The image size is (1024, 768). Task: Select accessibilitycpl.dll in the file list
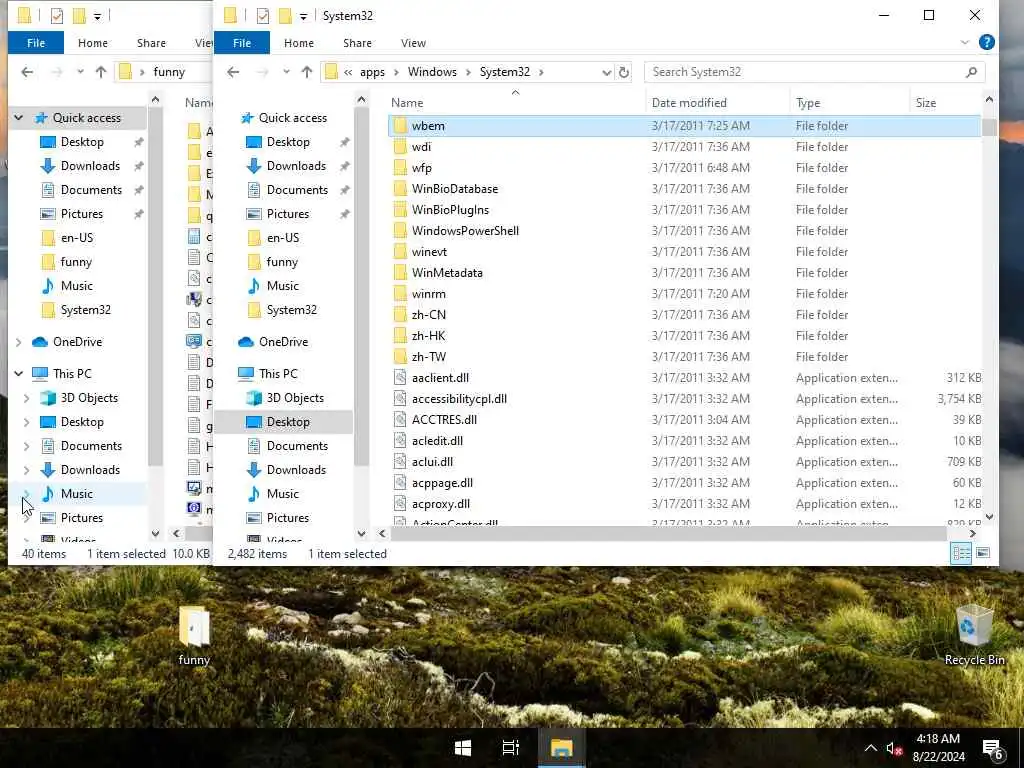[x=684, y=398]
